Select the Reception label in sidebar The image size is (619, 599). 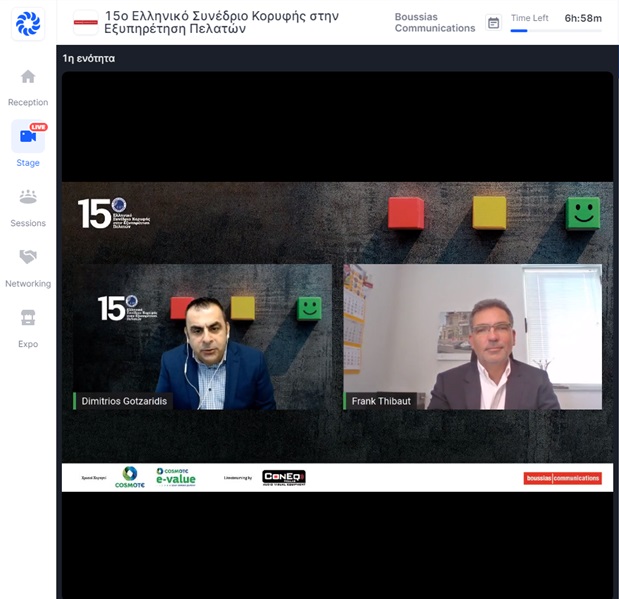[28, 102]
